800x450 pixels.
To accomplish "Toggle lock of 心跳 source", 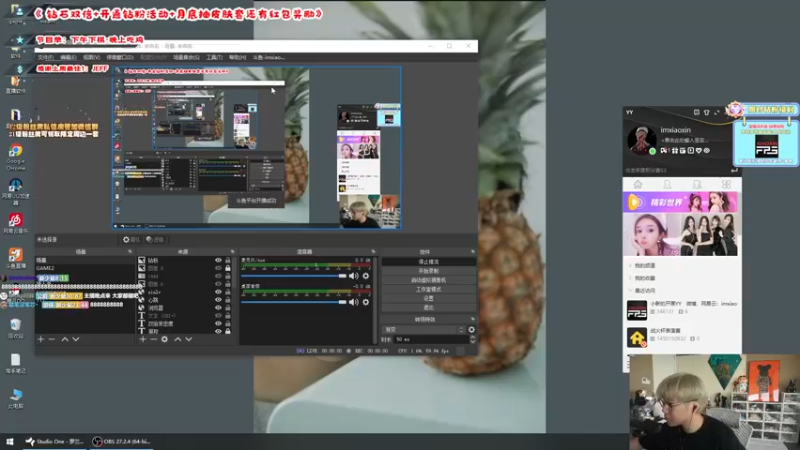I will (228, 300).
